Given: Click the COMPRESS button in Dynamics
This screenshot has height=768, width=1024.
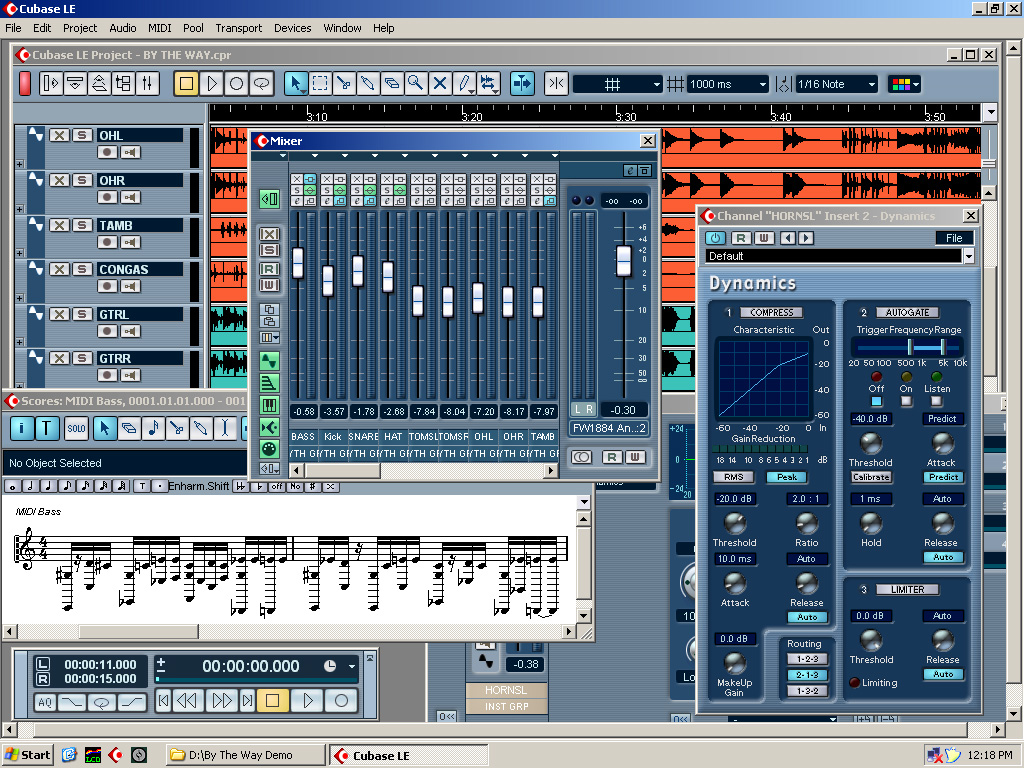Looking at the screenshot, I should (771, 313).
